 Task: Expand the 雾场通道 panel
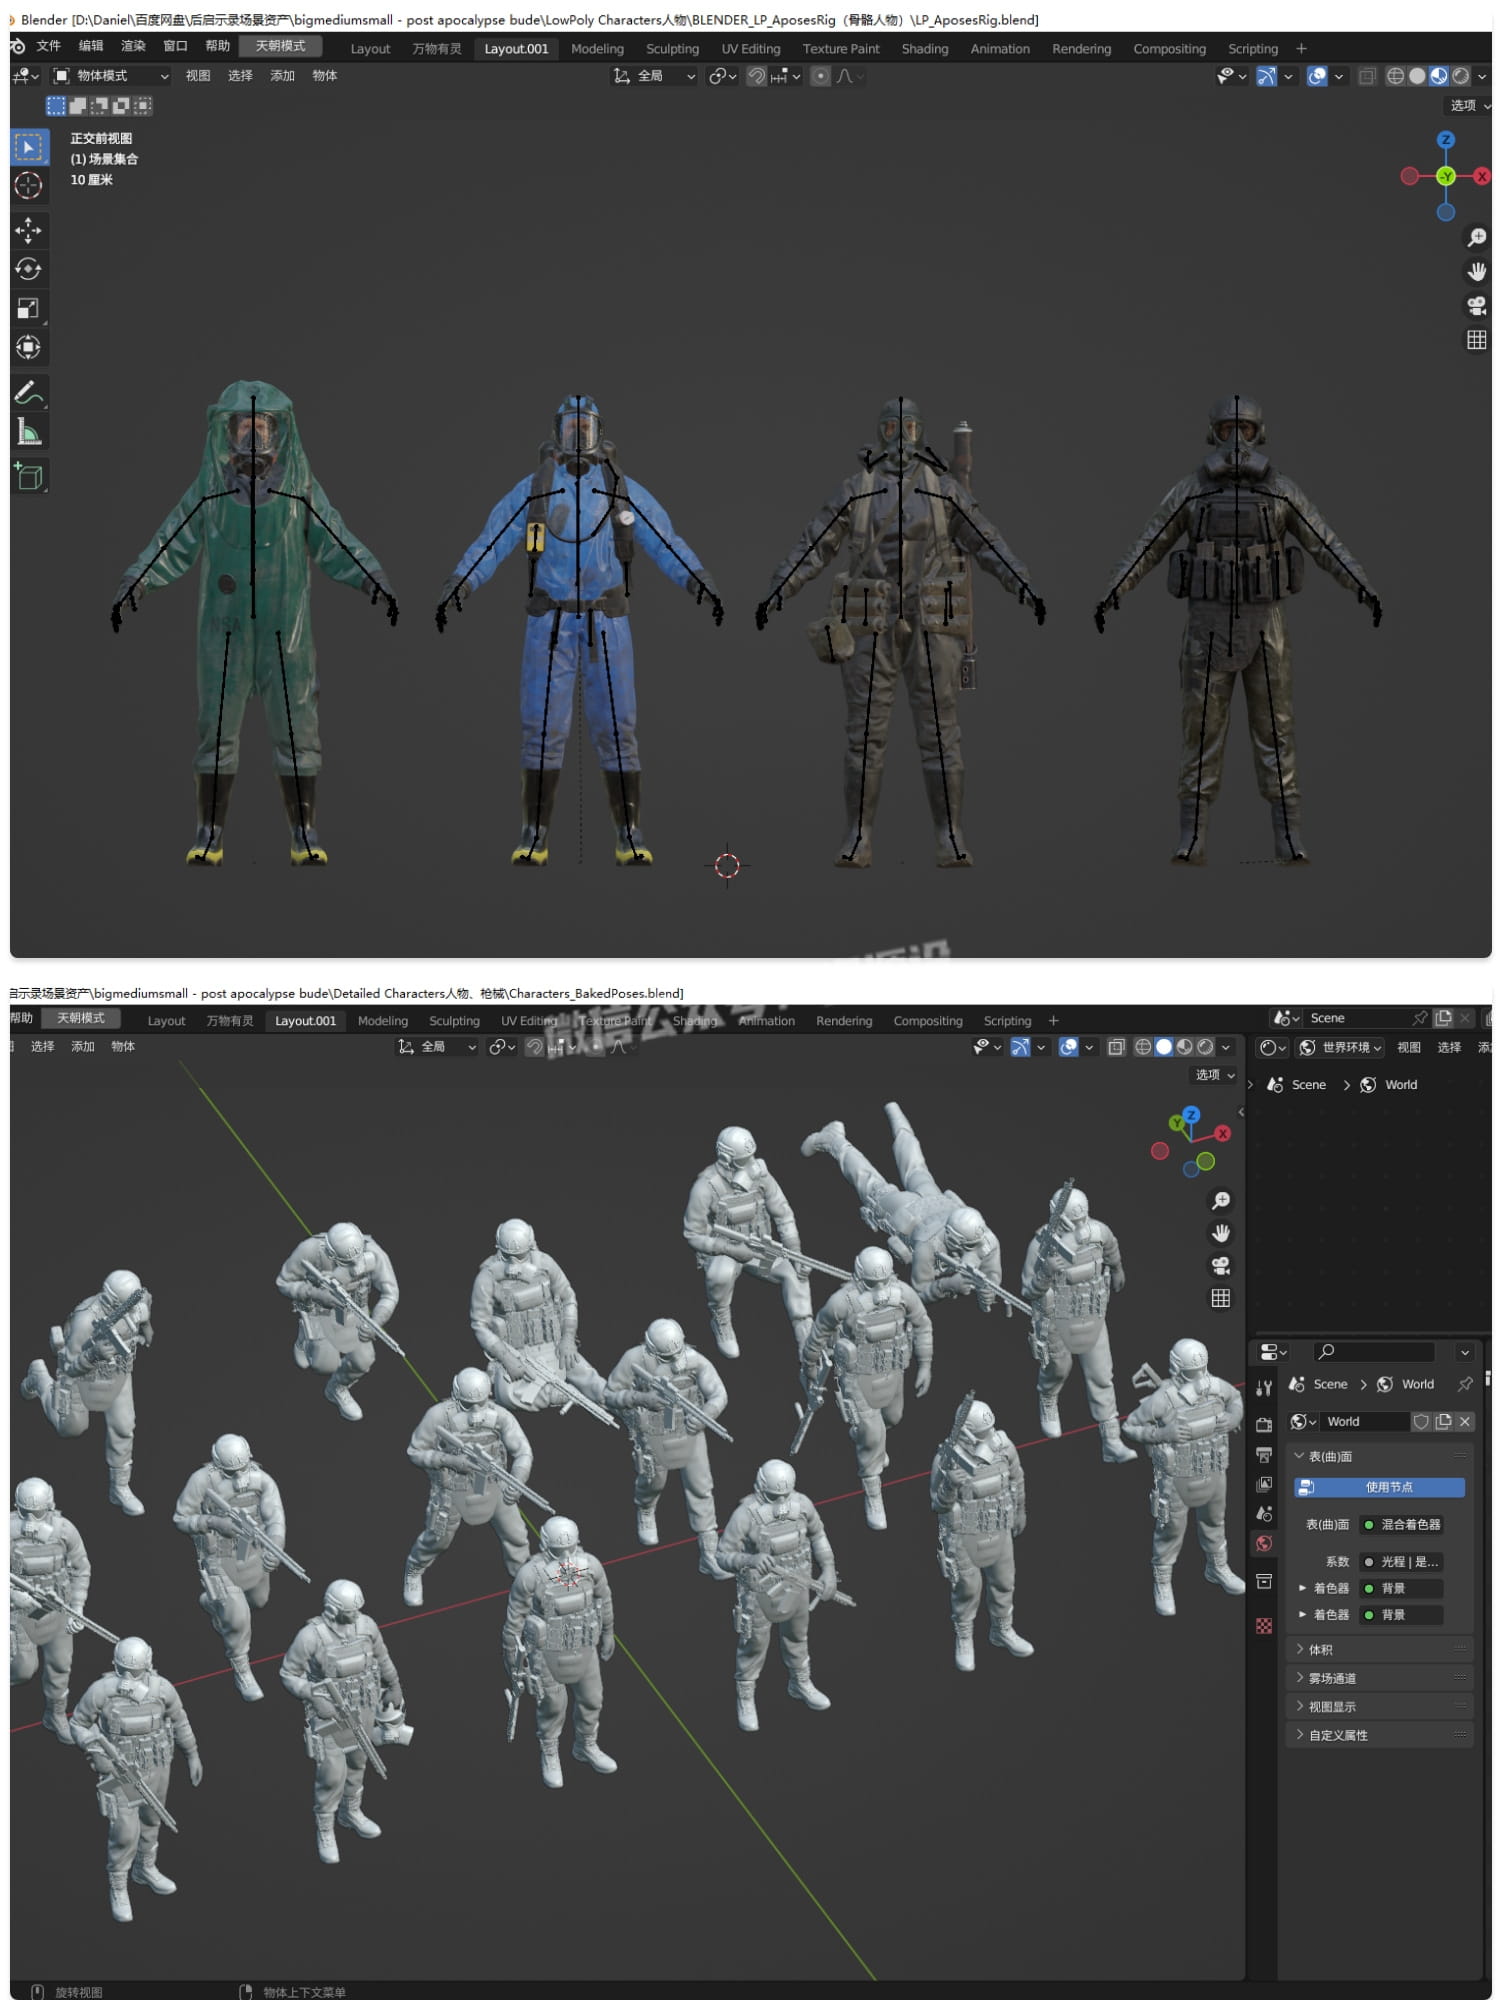[1380, 1678]
